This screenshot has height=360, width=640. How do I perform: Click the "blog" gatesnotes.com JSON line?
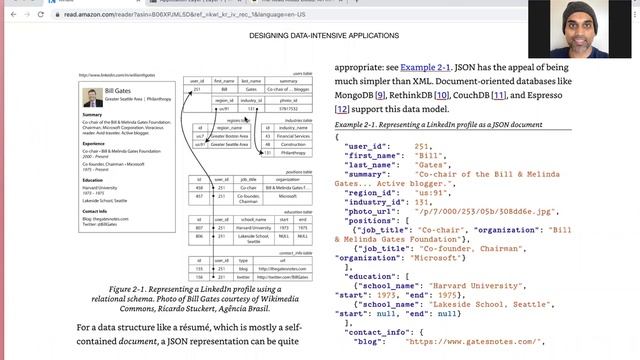[449, 342]
